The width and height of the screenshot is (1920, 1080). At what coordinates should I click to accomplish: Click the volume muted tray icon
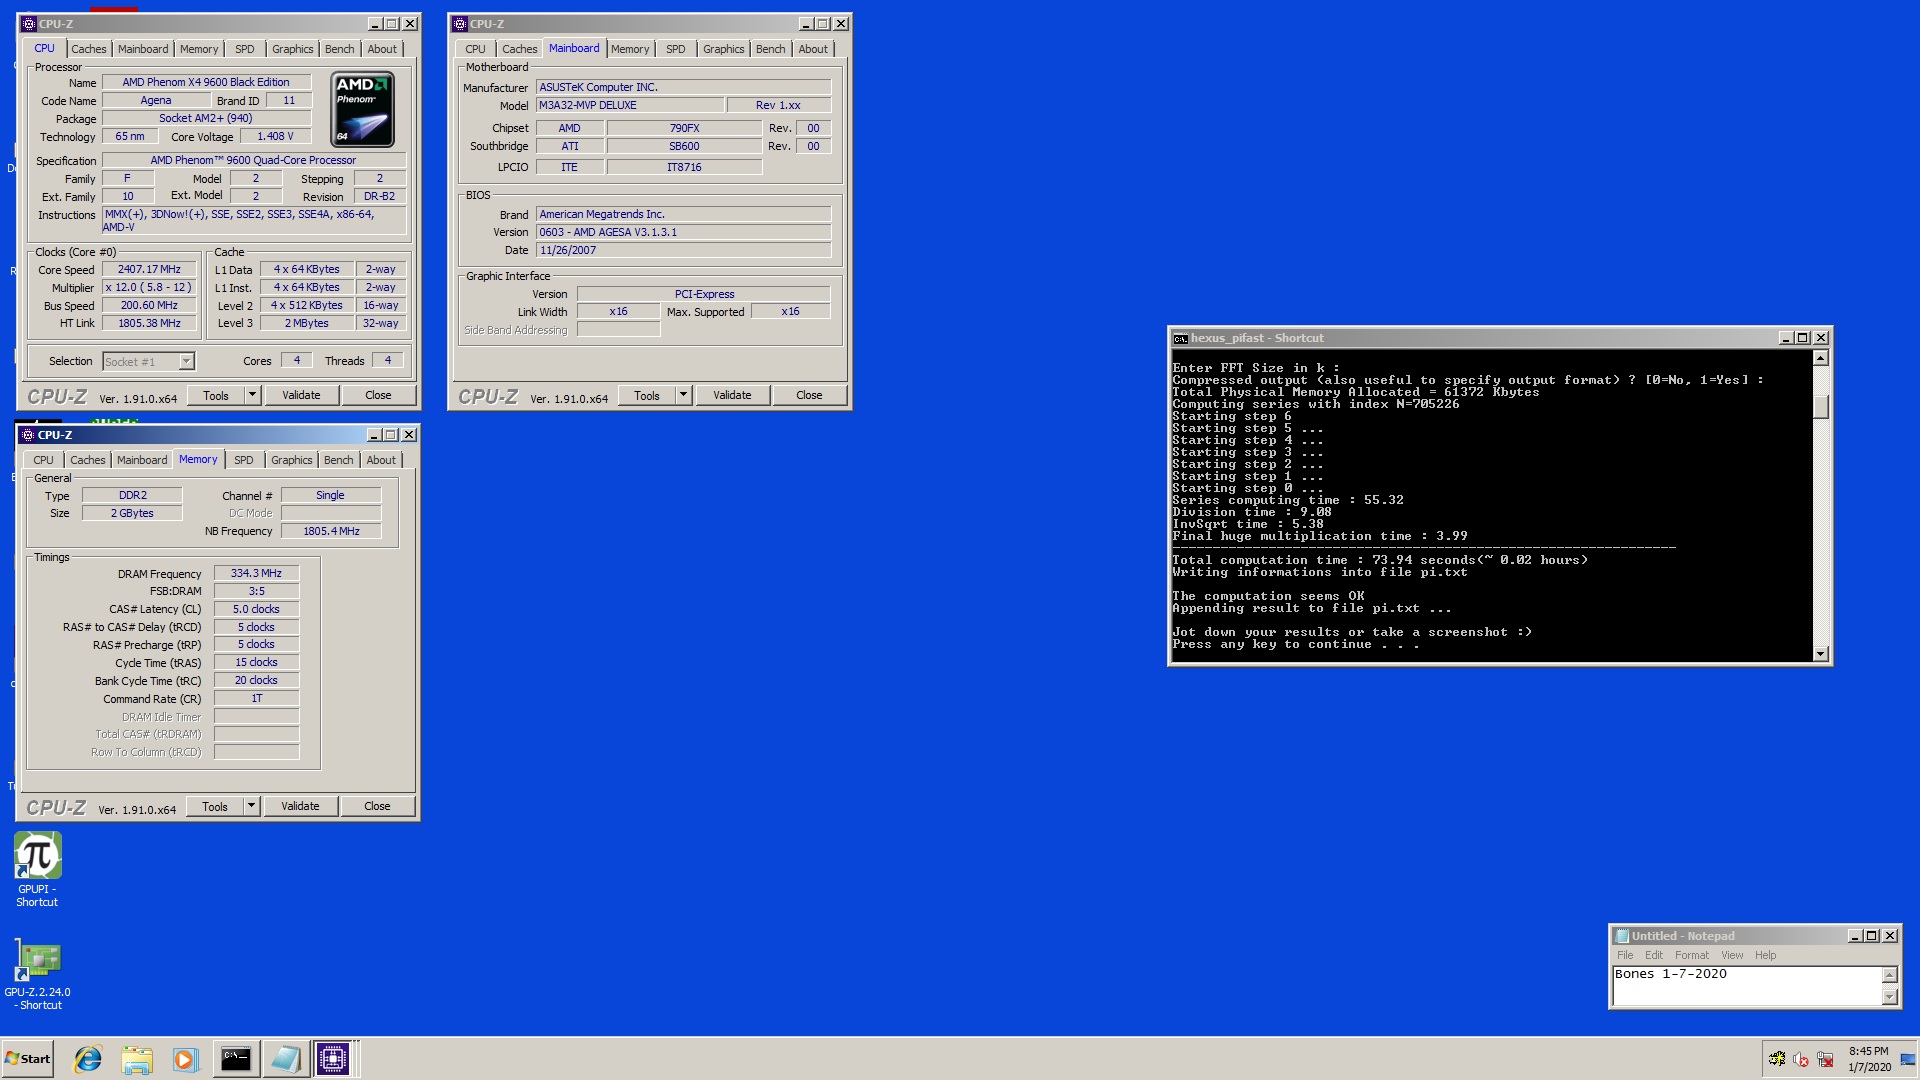(x=1801, y=1059)
